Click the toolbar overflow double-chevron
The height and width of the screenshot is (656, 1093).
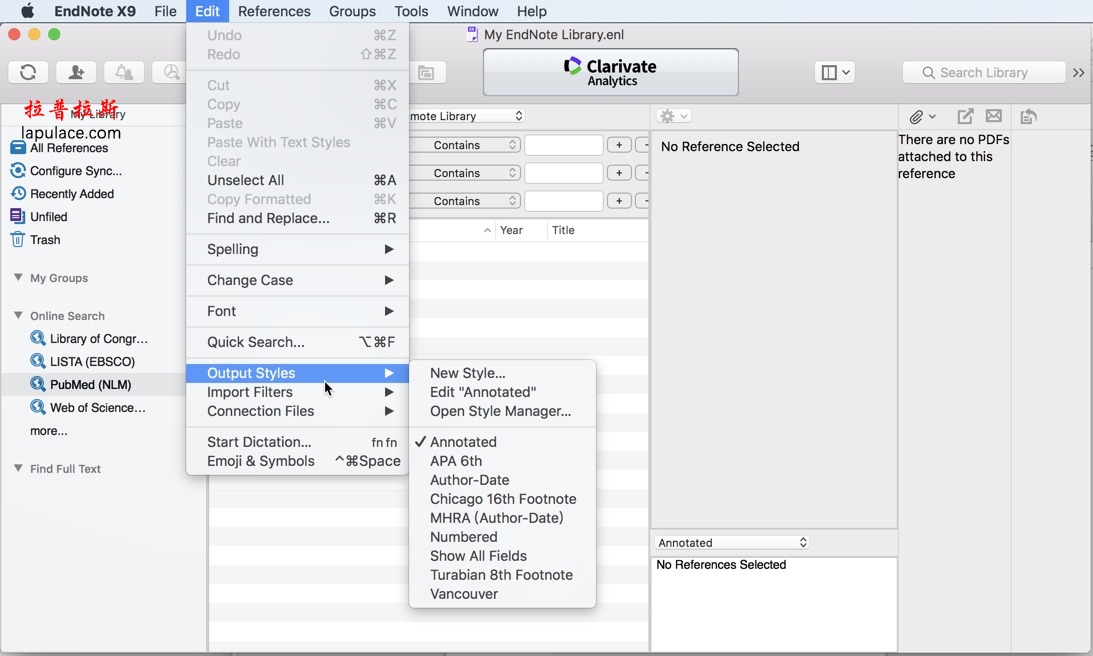tap(1078, 73)
